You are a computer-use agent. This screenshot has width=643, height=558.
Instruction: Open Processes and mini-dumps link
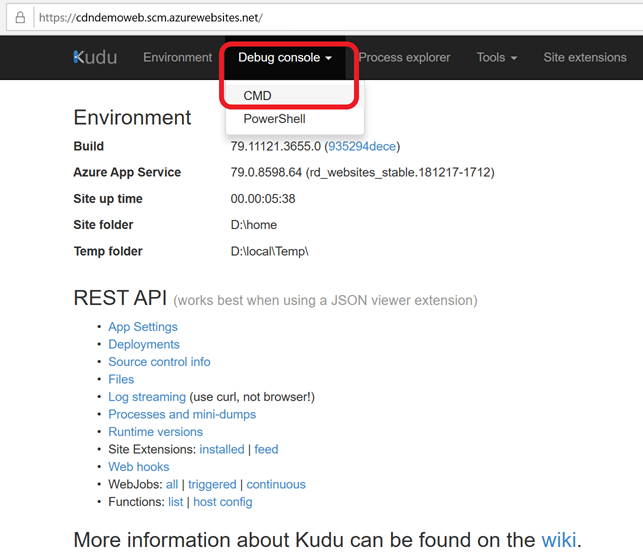pos(182,414)
